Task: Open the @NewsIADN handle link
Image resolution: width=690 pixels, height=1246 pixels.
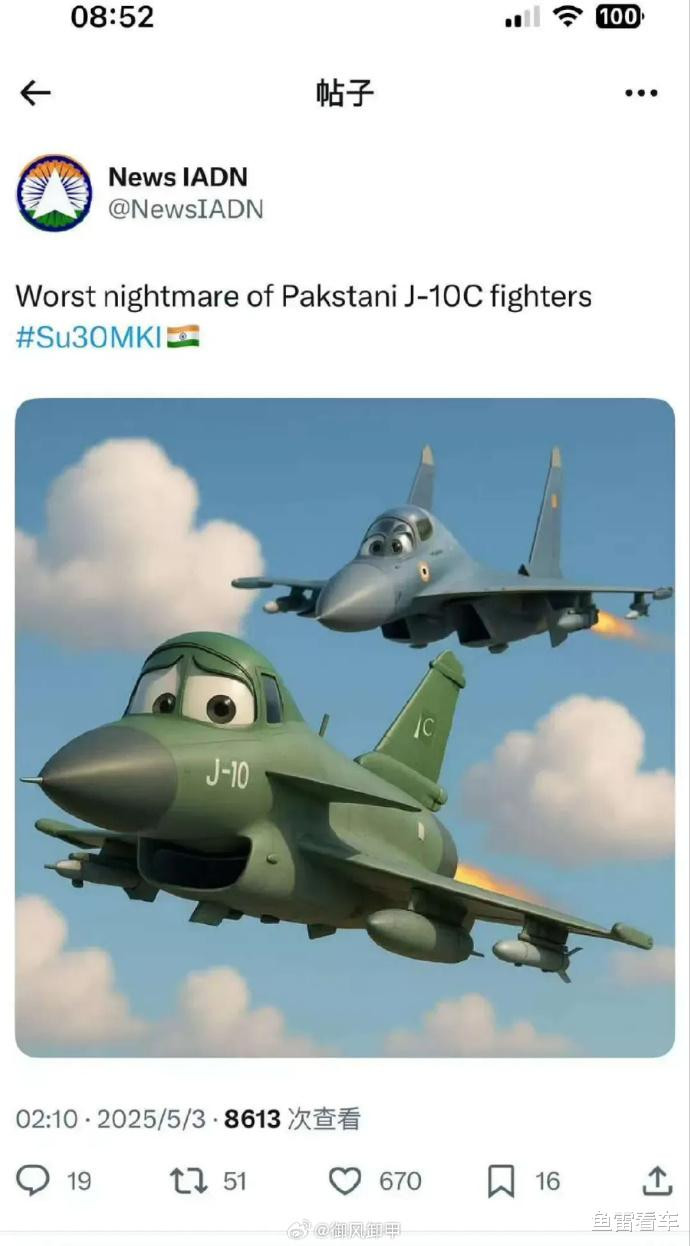Action: point(185,209)
